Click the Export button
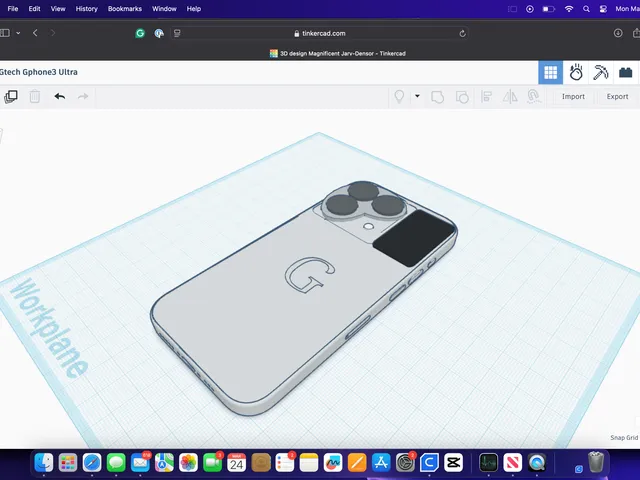The image size is (640, 480). [617, 97]
